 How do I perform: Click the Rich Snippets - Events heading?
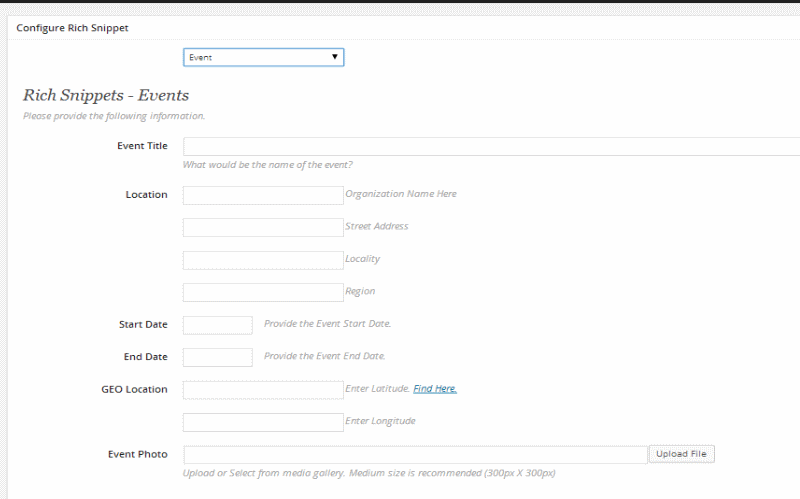click(x=106, y=95)
